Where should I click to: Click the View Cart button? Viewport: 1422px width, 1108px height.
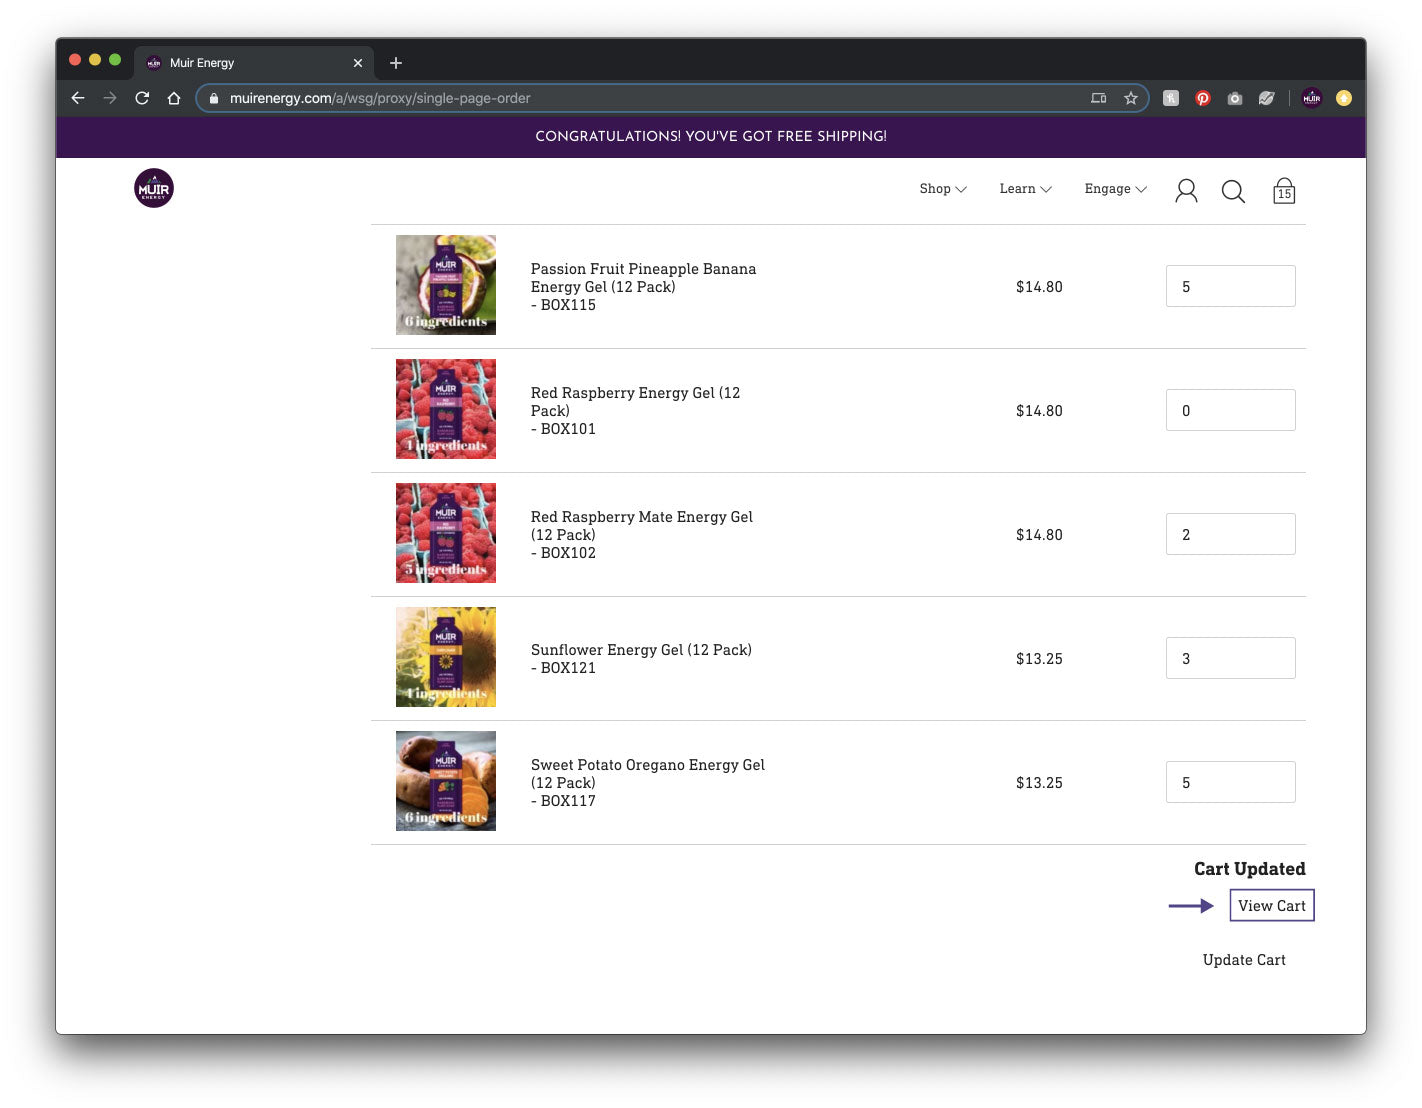[x=1271, y=906]
